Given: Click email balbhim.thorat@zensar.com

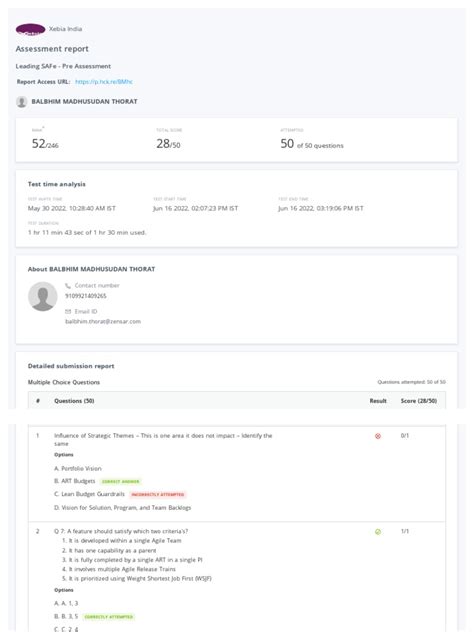Looking at the screenshot, I should point(103,322).
